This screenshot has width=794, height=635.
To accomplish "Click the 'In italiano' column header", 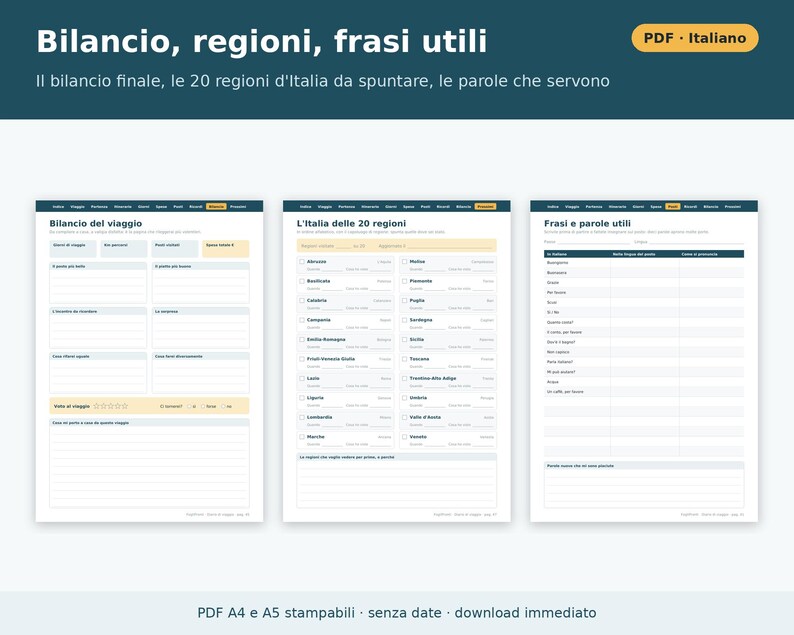I will pyautogui.click(x=557, y=254).
